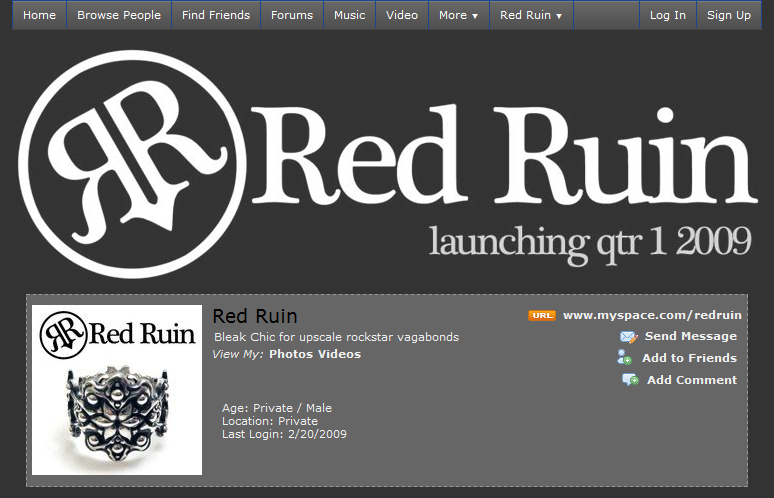774x498 pixels.
Task: Click the 'Age: Private / Male' text
Action: (277, 408)
